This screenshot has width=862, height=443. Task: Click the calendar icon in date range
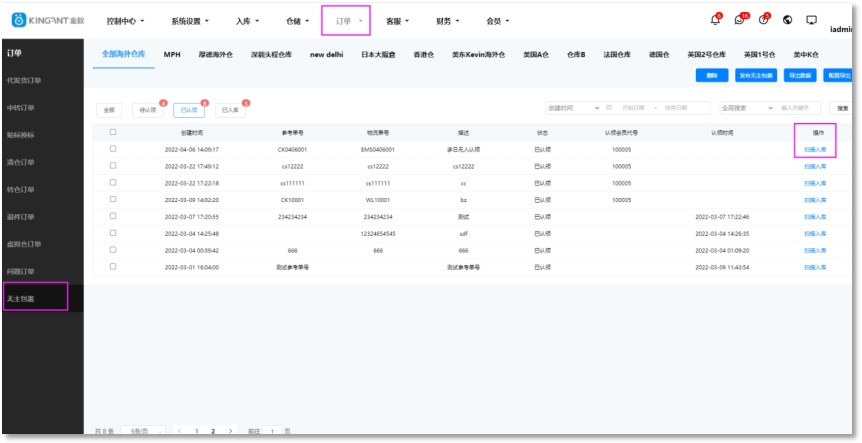point(609,108)
